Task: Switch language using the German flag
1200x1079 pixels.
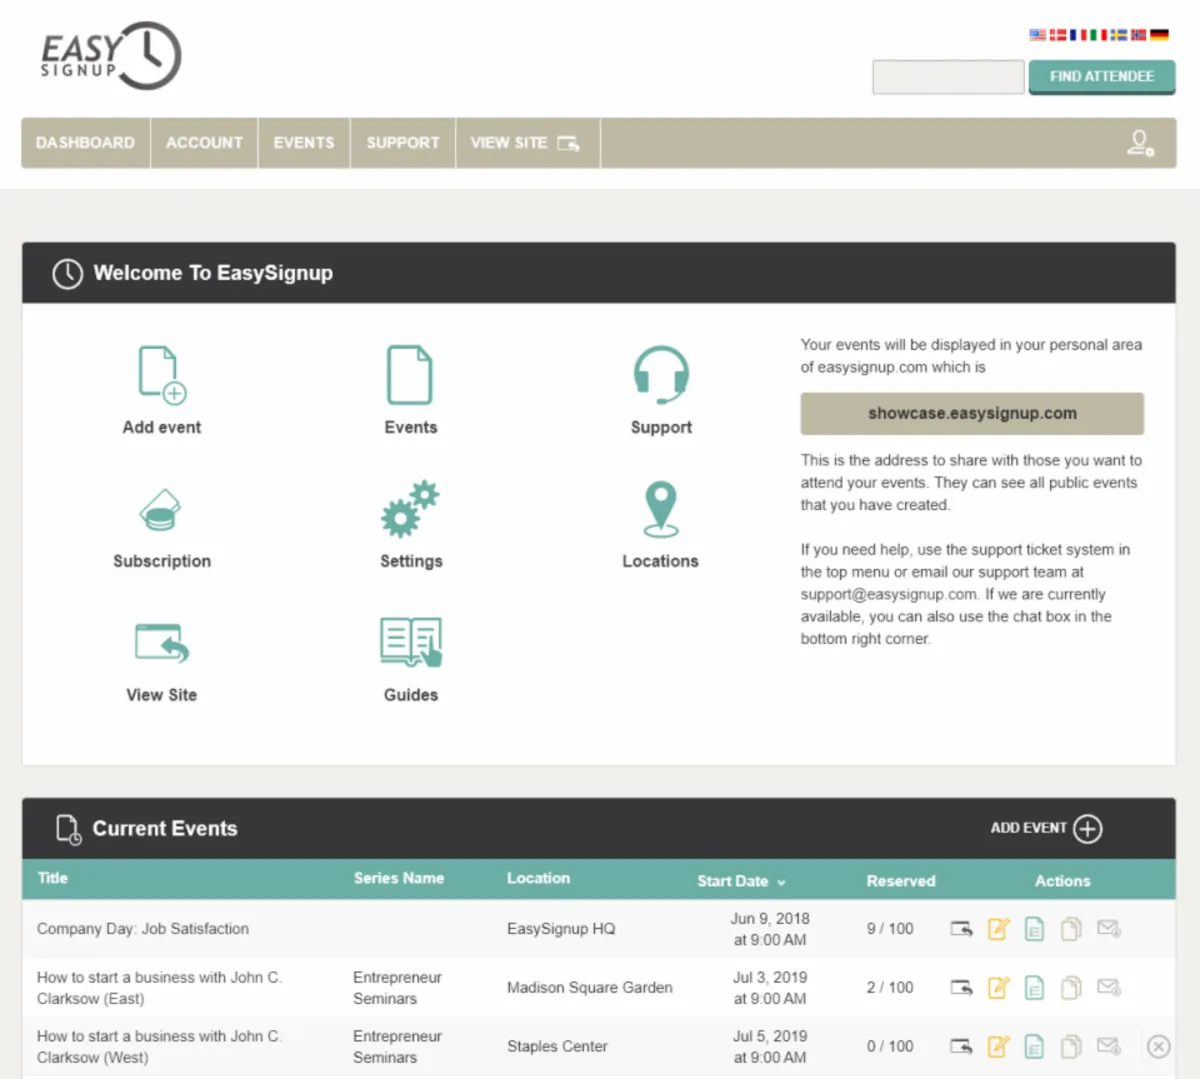Action: [x=1159, y=35]
